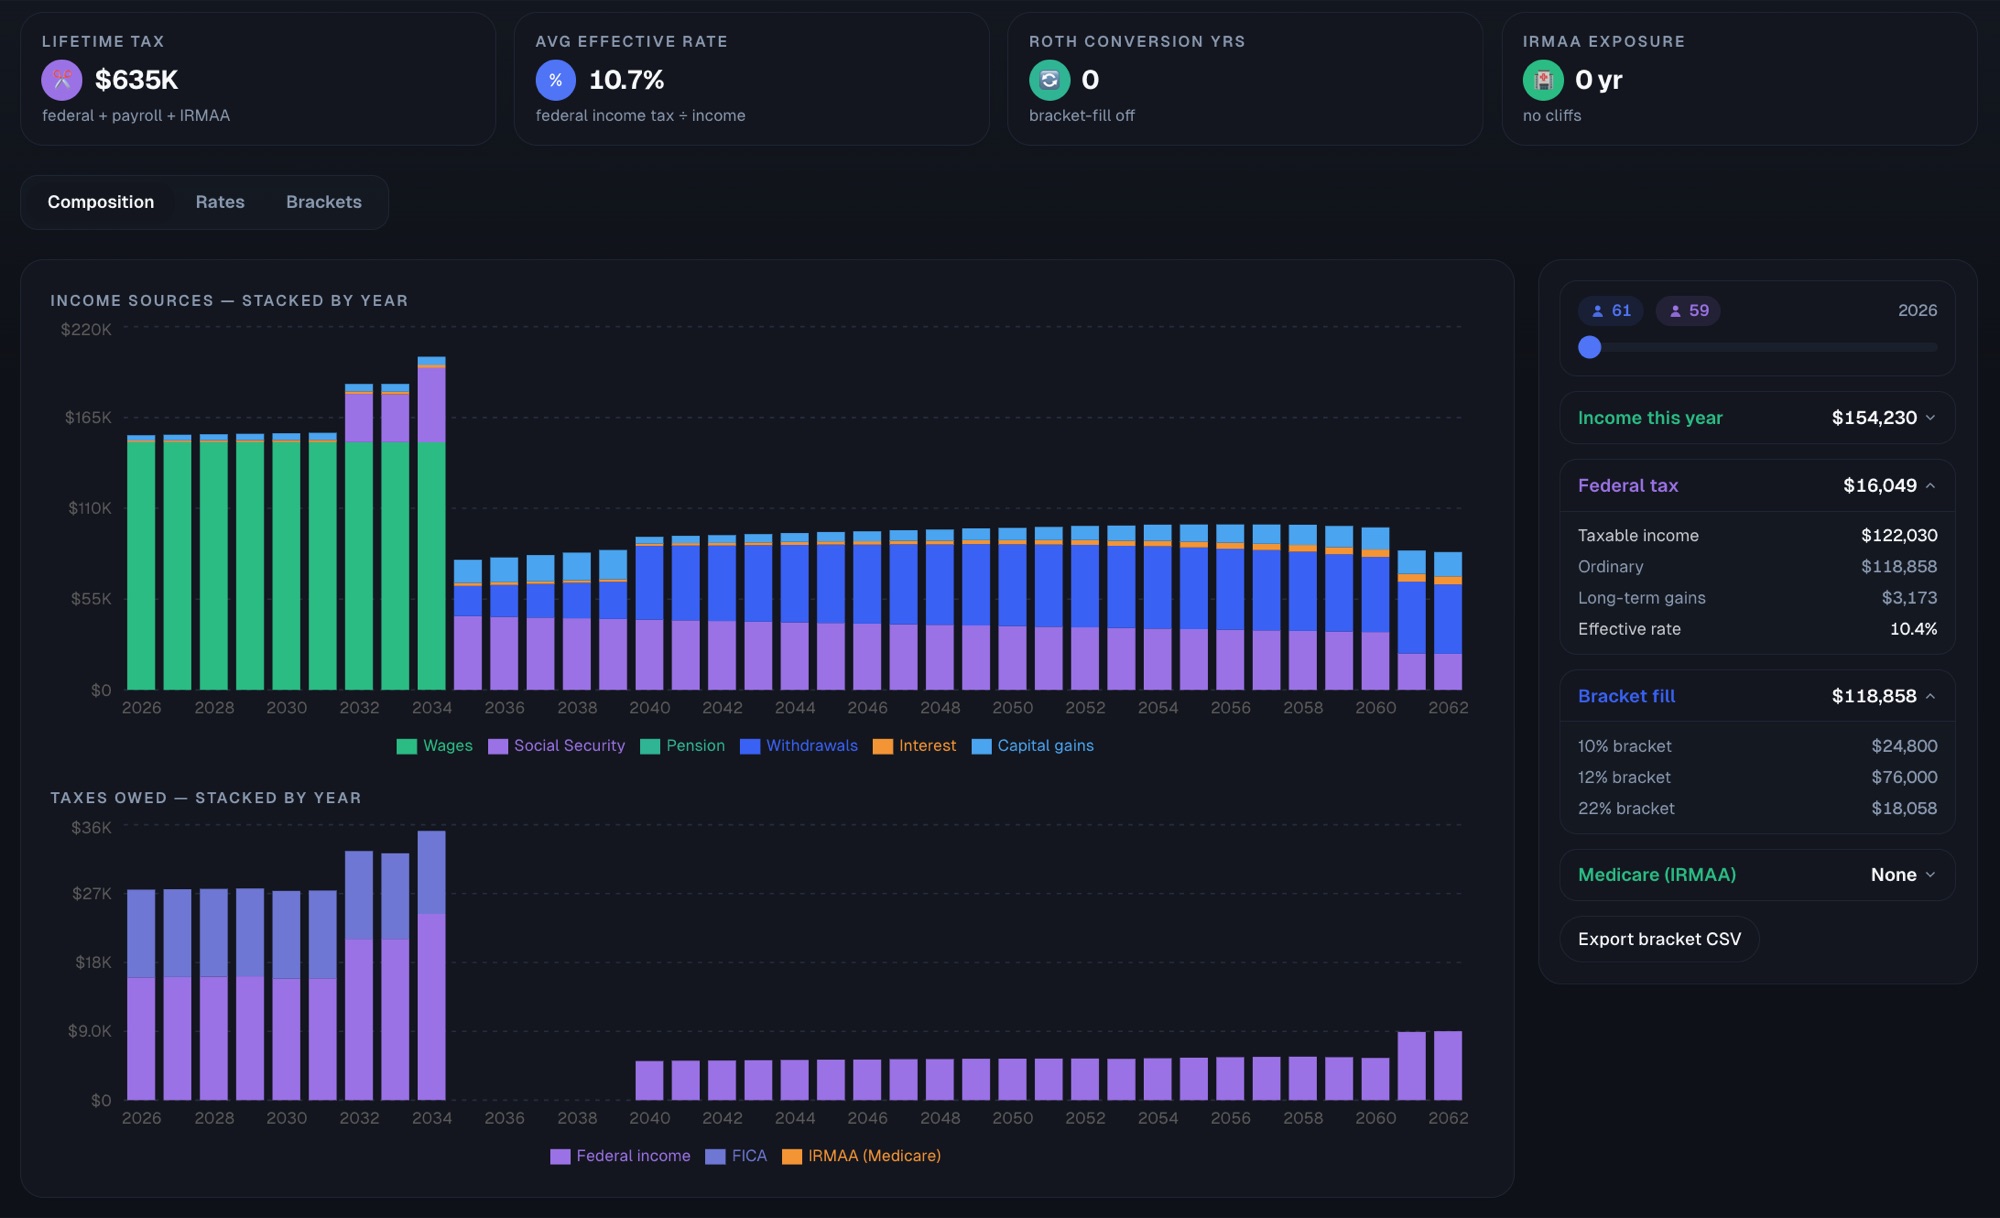This screenshot has width=2000, height=1218.
Task: Click the 10.7% effective rate value
Action: 627,80
